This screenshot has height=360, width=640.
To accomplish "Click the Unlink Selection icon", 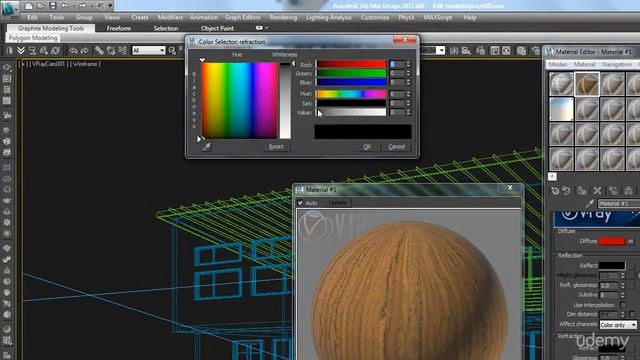I will click(x=111, y=51).
